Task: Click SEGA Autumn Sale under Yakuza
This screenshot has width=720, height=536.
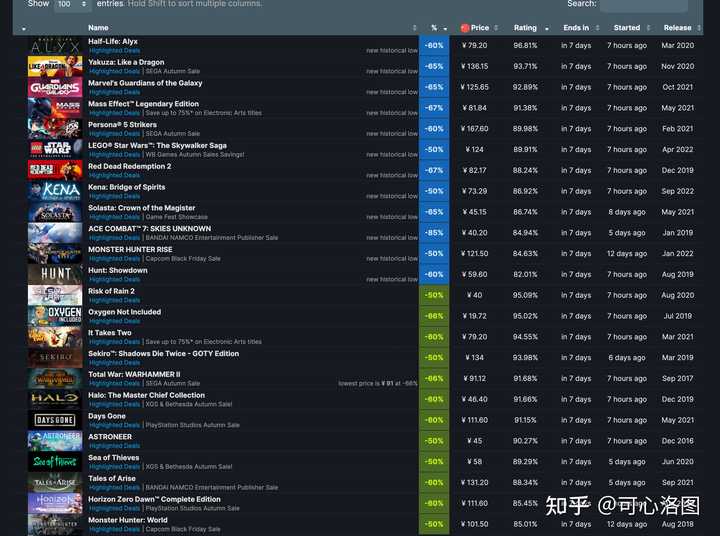Action: pyautogui.click(x=173, y=71)
